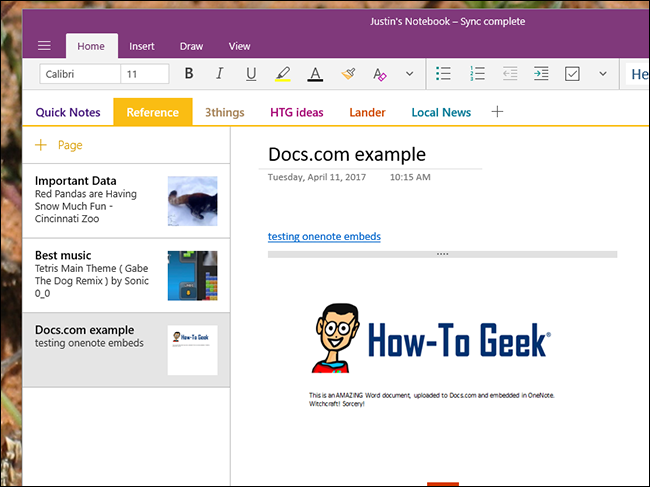Open the testing onenote embeds link
650x487 pixels.
tap(324, 236)
